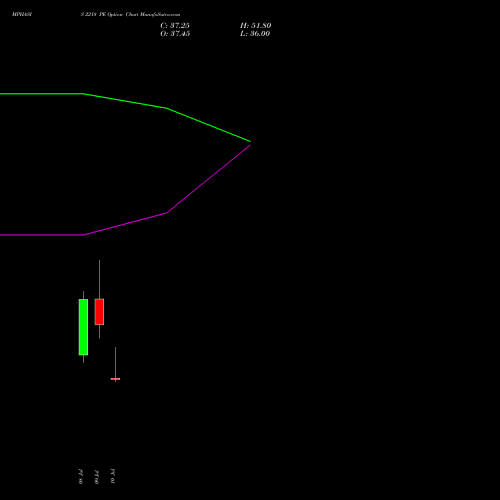Click the date label under the doji candle
Image resolution: width=500 pixels, height=500 pixels.
click(113, 477)
